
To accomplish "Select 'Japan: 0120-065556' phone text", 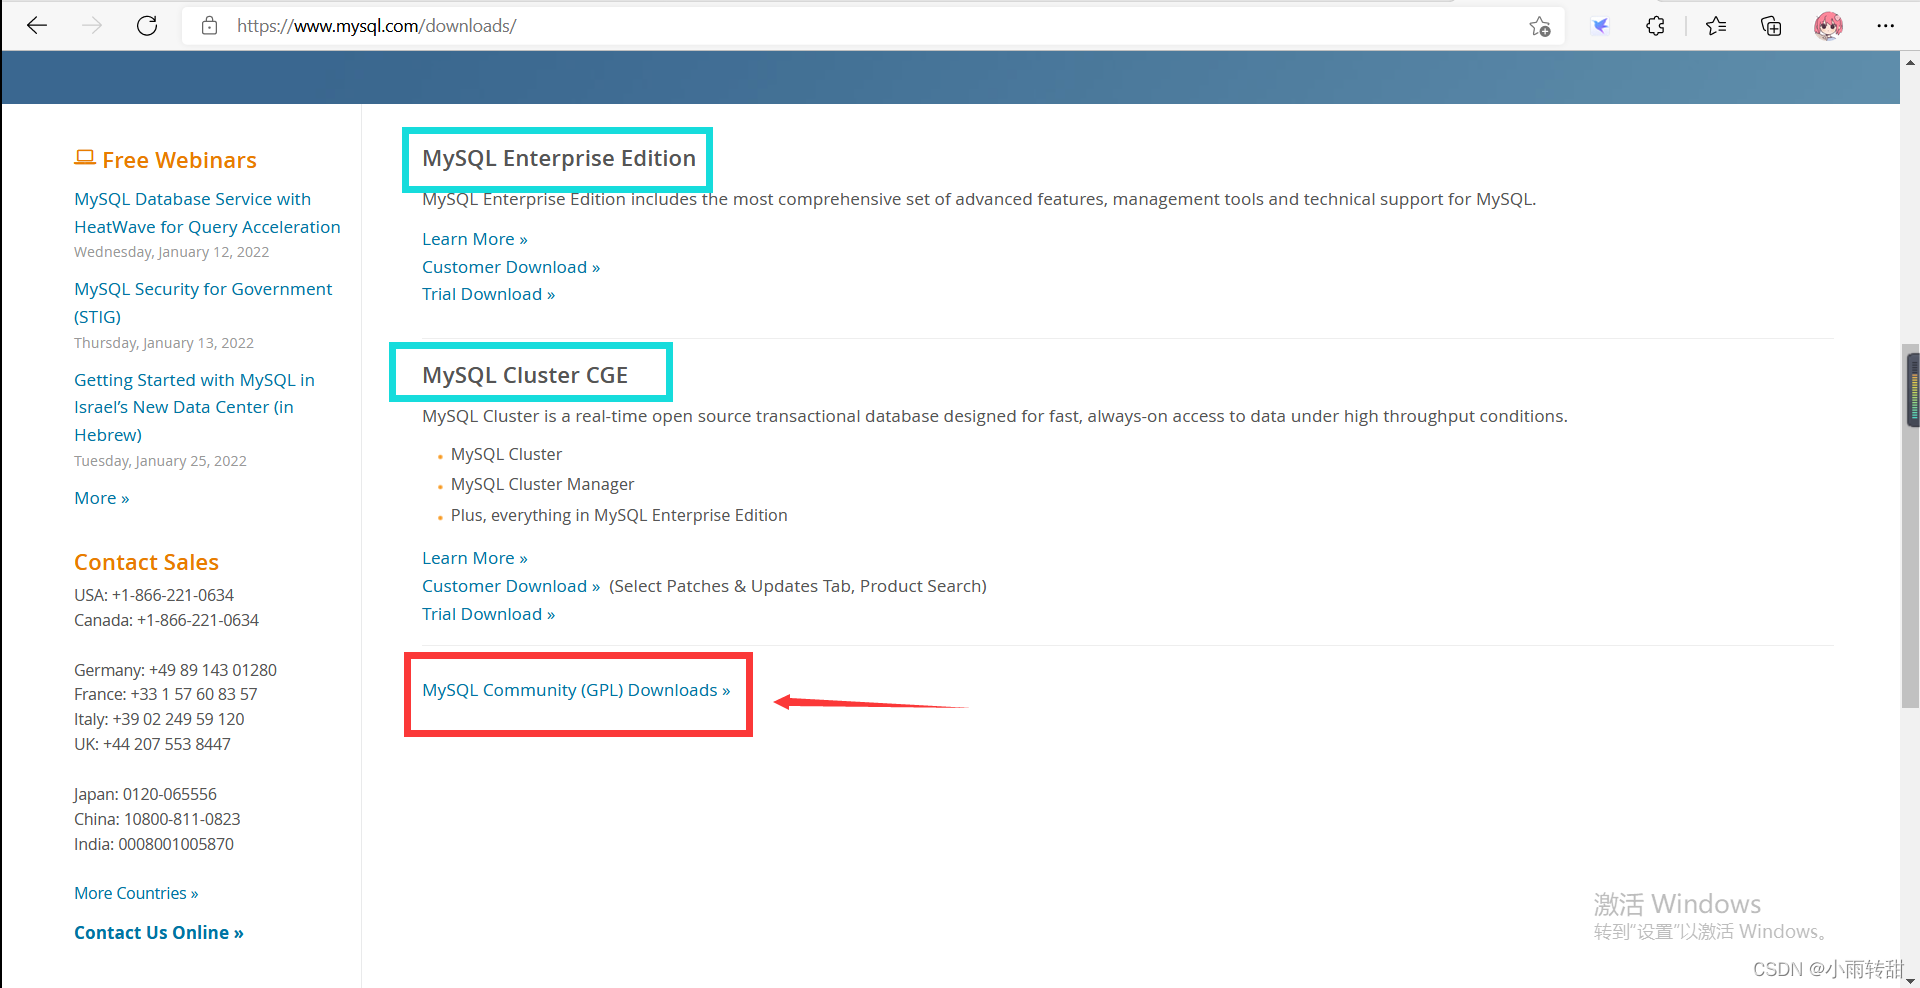I will [145, 794].
